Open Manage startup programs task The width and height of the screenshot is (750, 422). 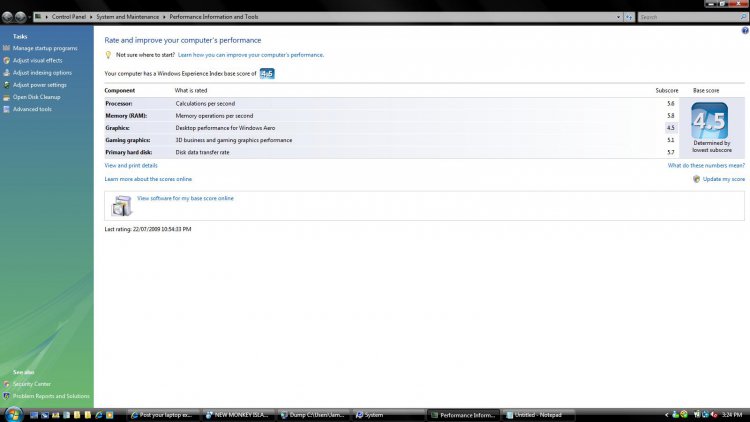click(x=45, y=48)
